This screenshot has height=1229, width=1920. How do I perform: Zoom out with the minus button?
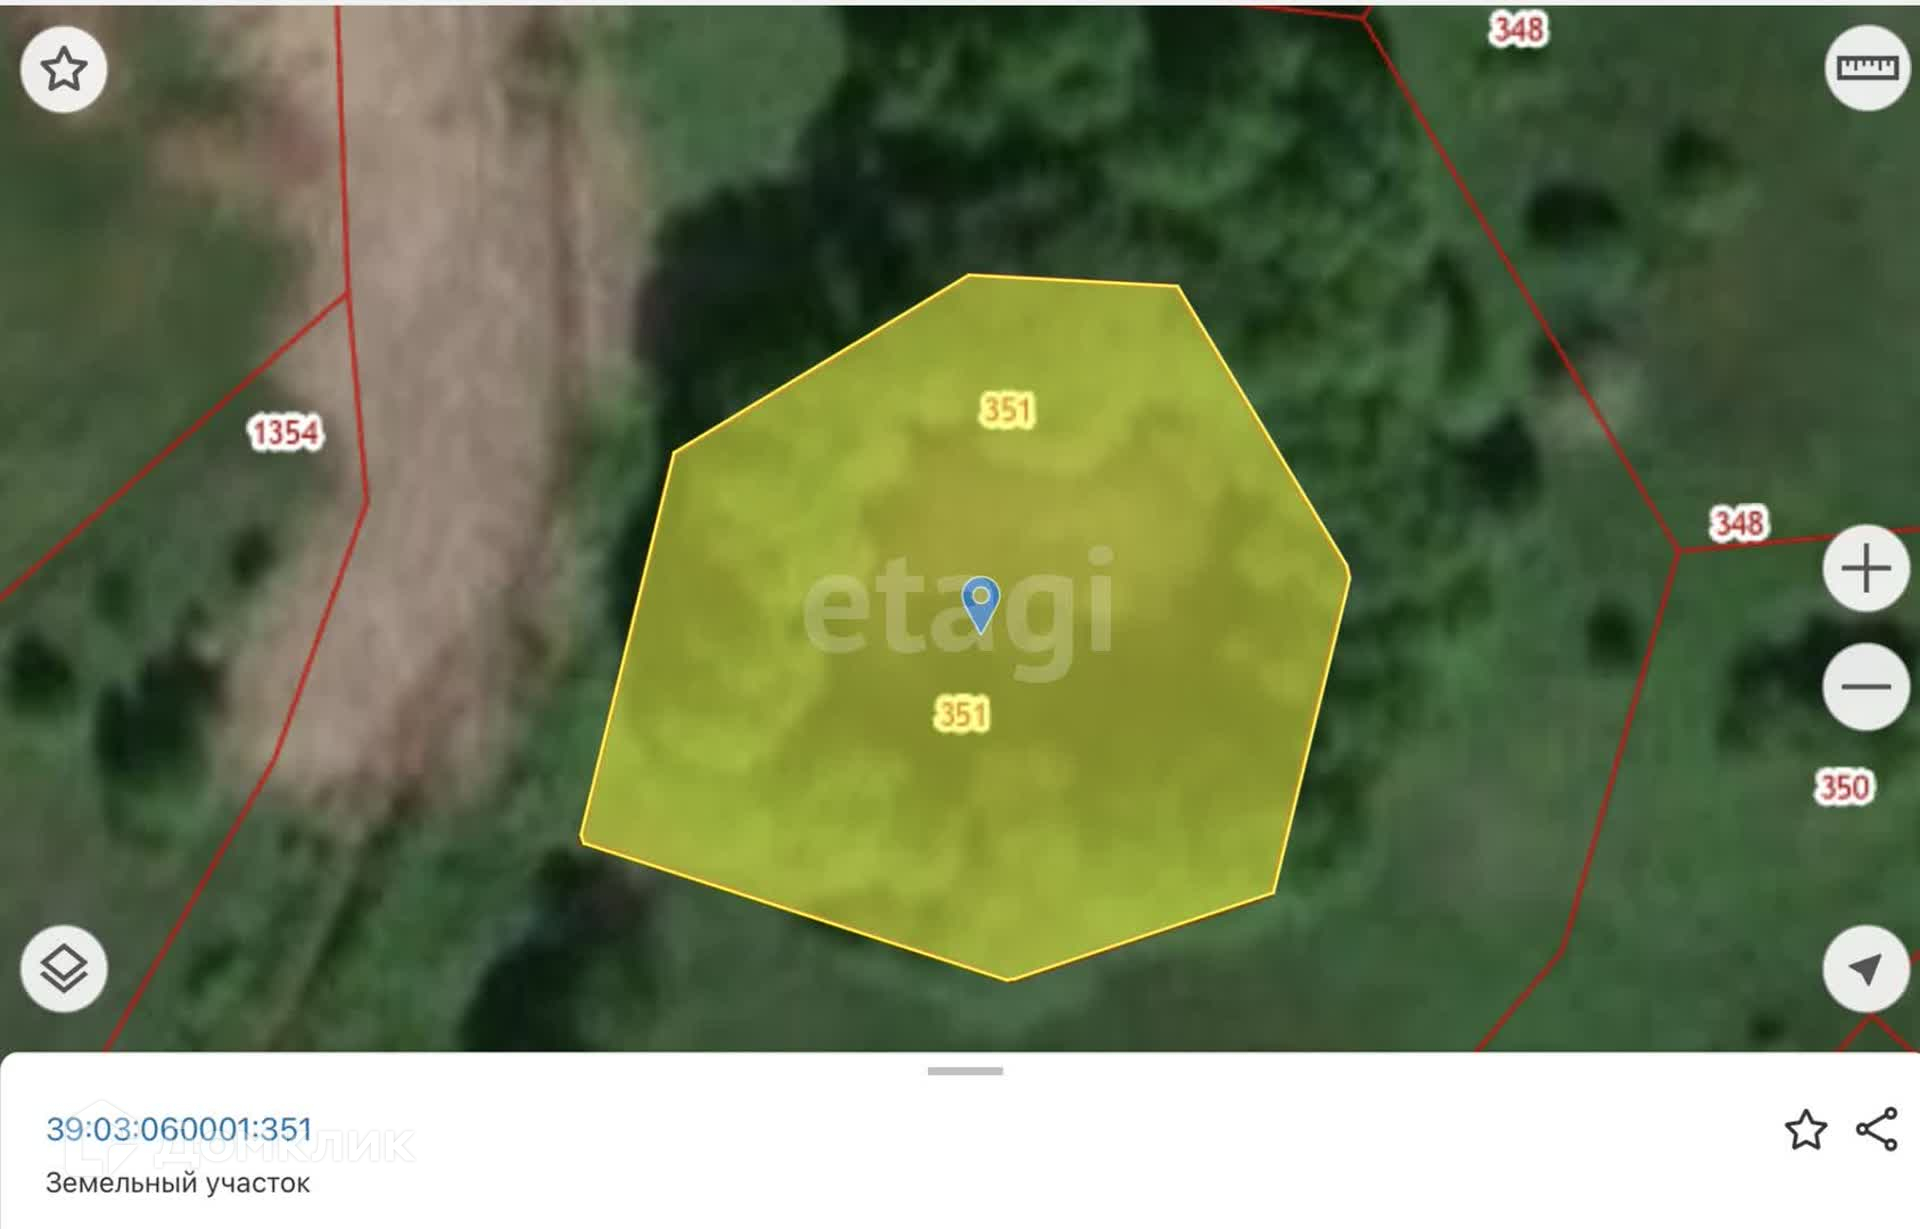tap(1865, 687)
